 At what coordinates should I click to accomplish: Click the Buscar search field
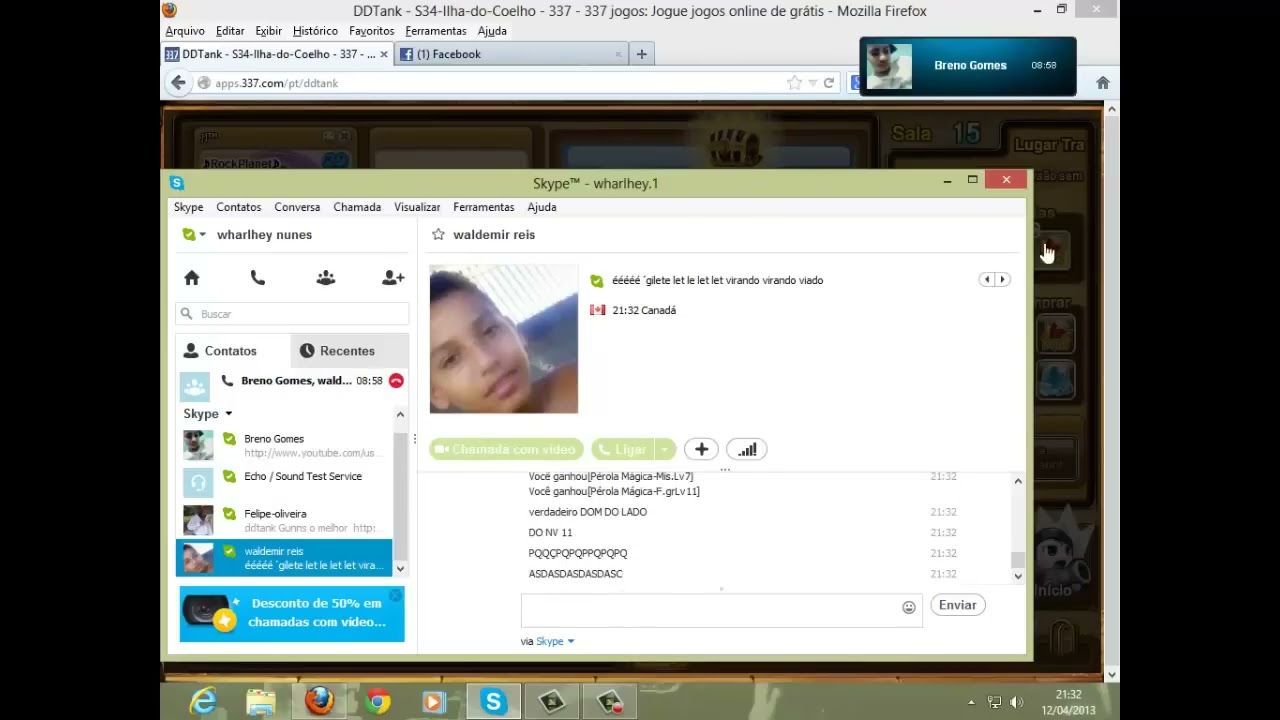(292, 314)
